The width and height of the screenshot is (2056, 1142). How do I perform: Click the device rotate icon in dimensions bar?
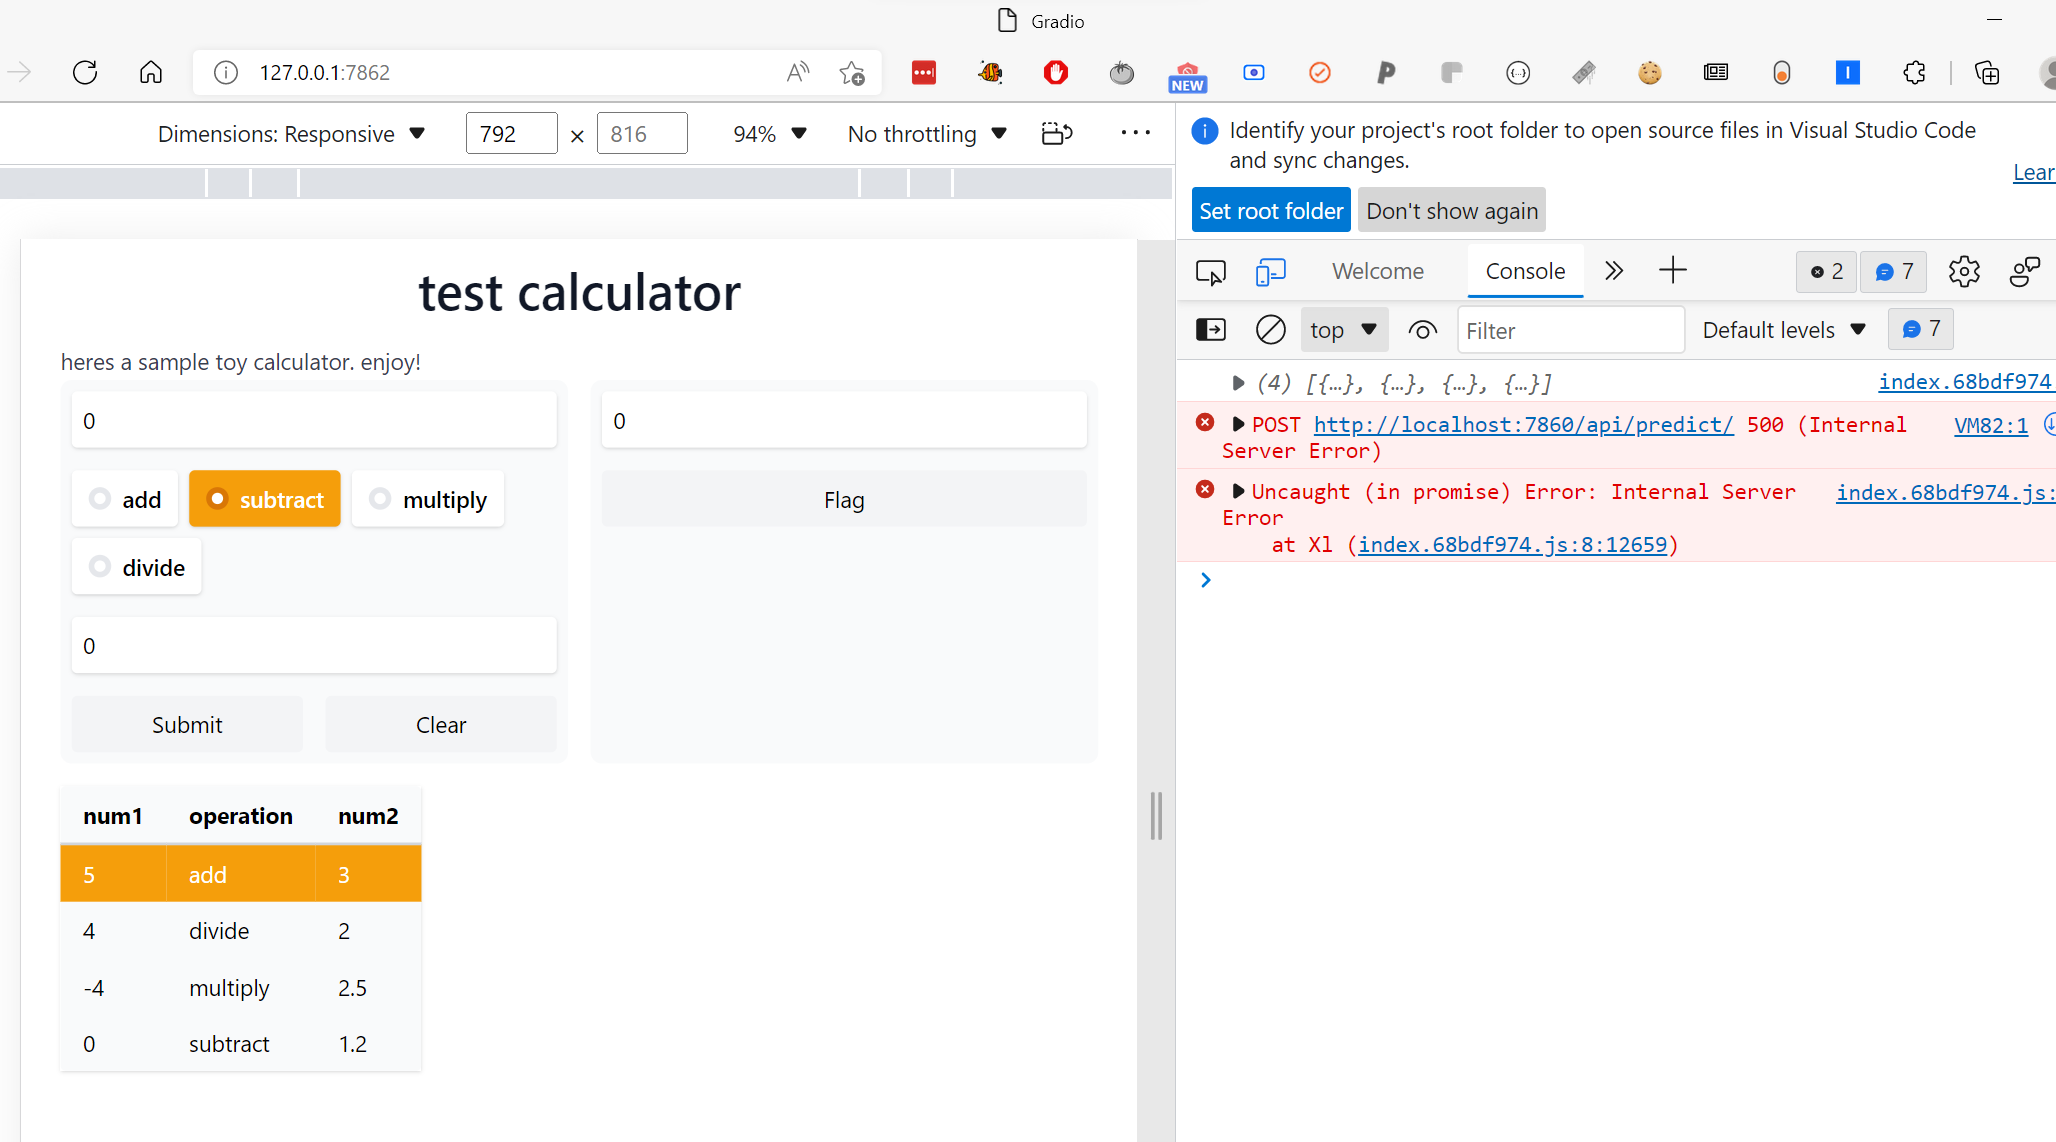click(x=1057, y=133)
